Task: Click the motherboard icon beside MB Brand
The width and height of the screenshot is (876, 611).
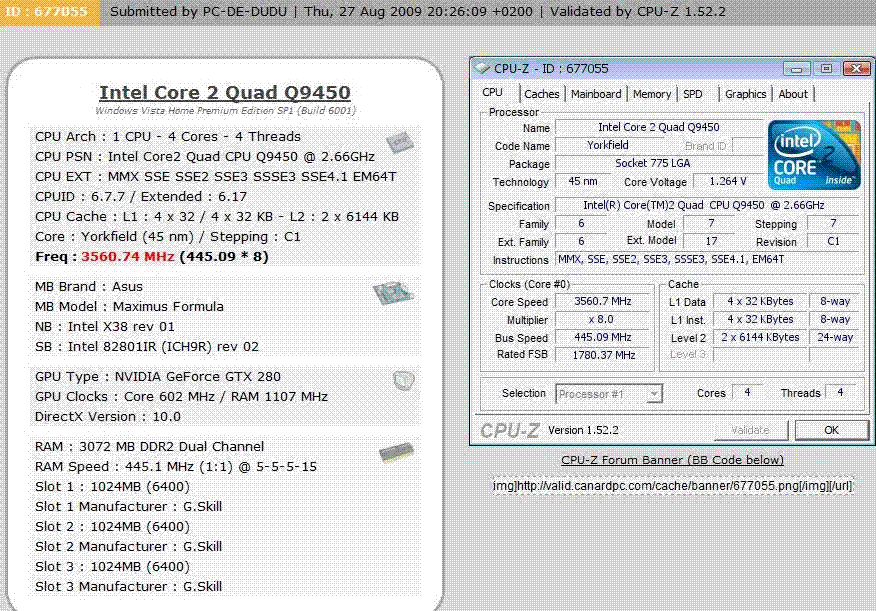Action: click(x=393, y=293)
